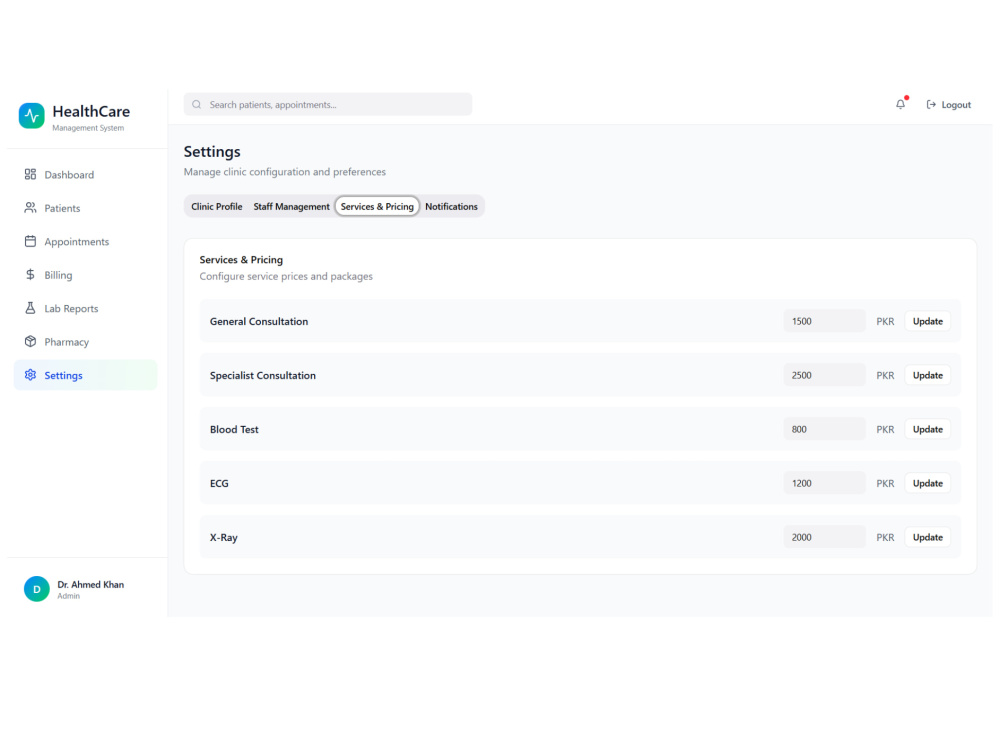
Task: Click Update for X-Ray
Action: [927, 538]
